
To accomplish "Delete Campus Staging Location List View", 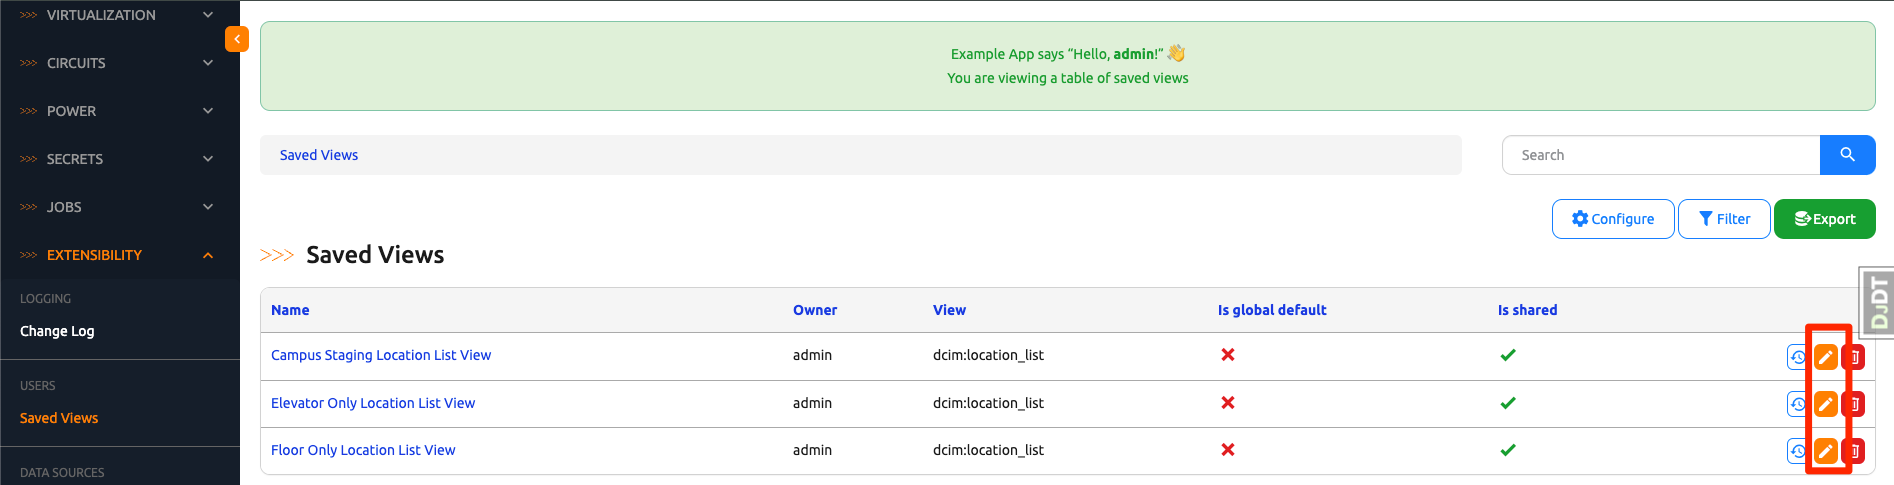I will point(1854,357).
